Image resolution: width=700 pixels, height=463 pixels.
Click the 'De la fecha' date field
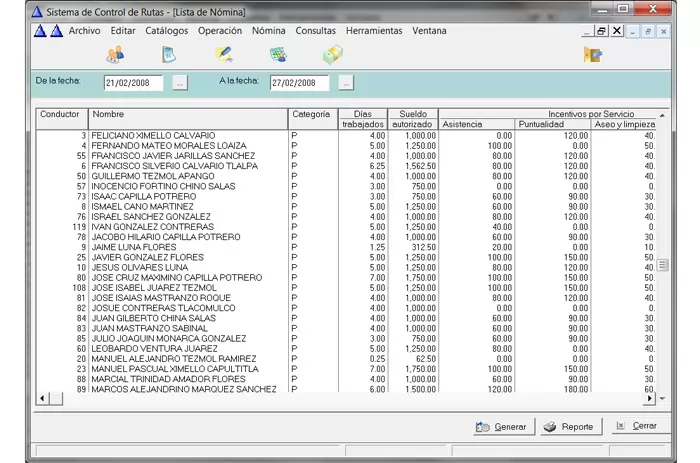tap(134, 83)
